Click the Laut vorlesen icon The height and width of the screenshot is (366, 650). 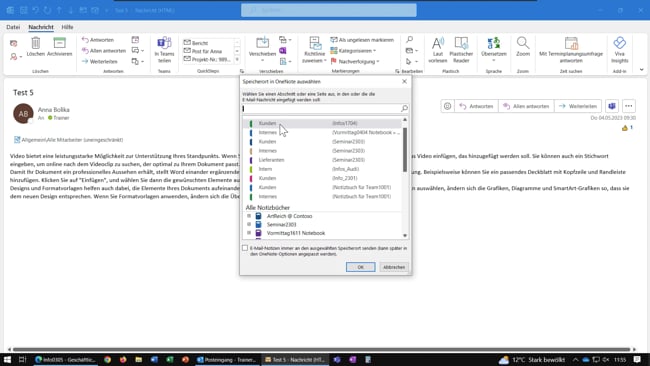click(x=438, y=43)
